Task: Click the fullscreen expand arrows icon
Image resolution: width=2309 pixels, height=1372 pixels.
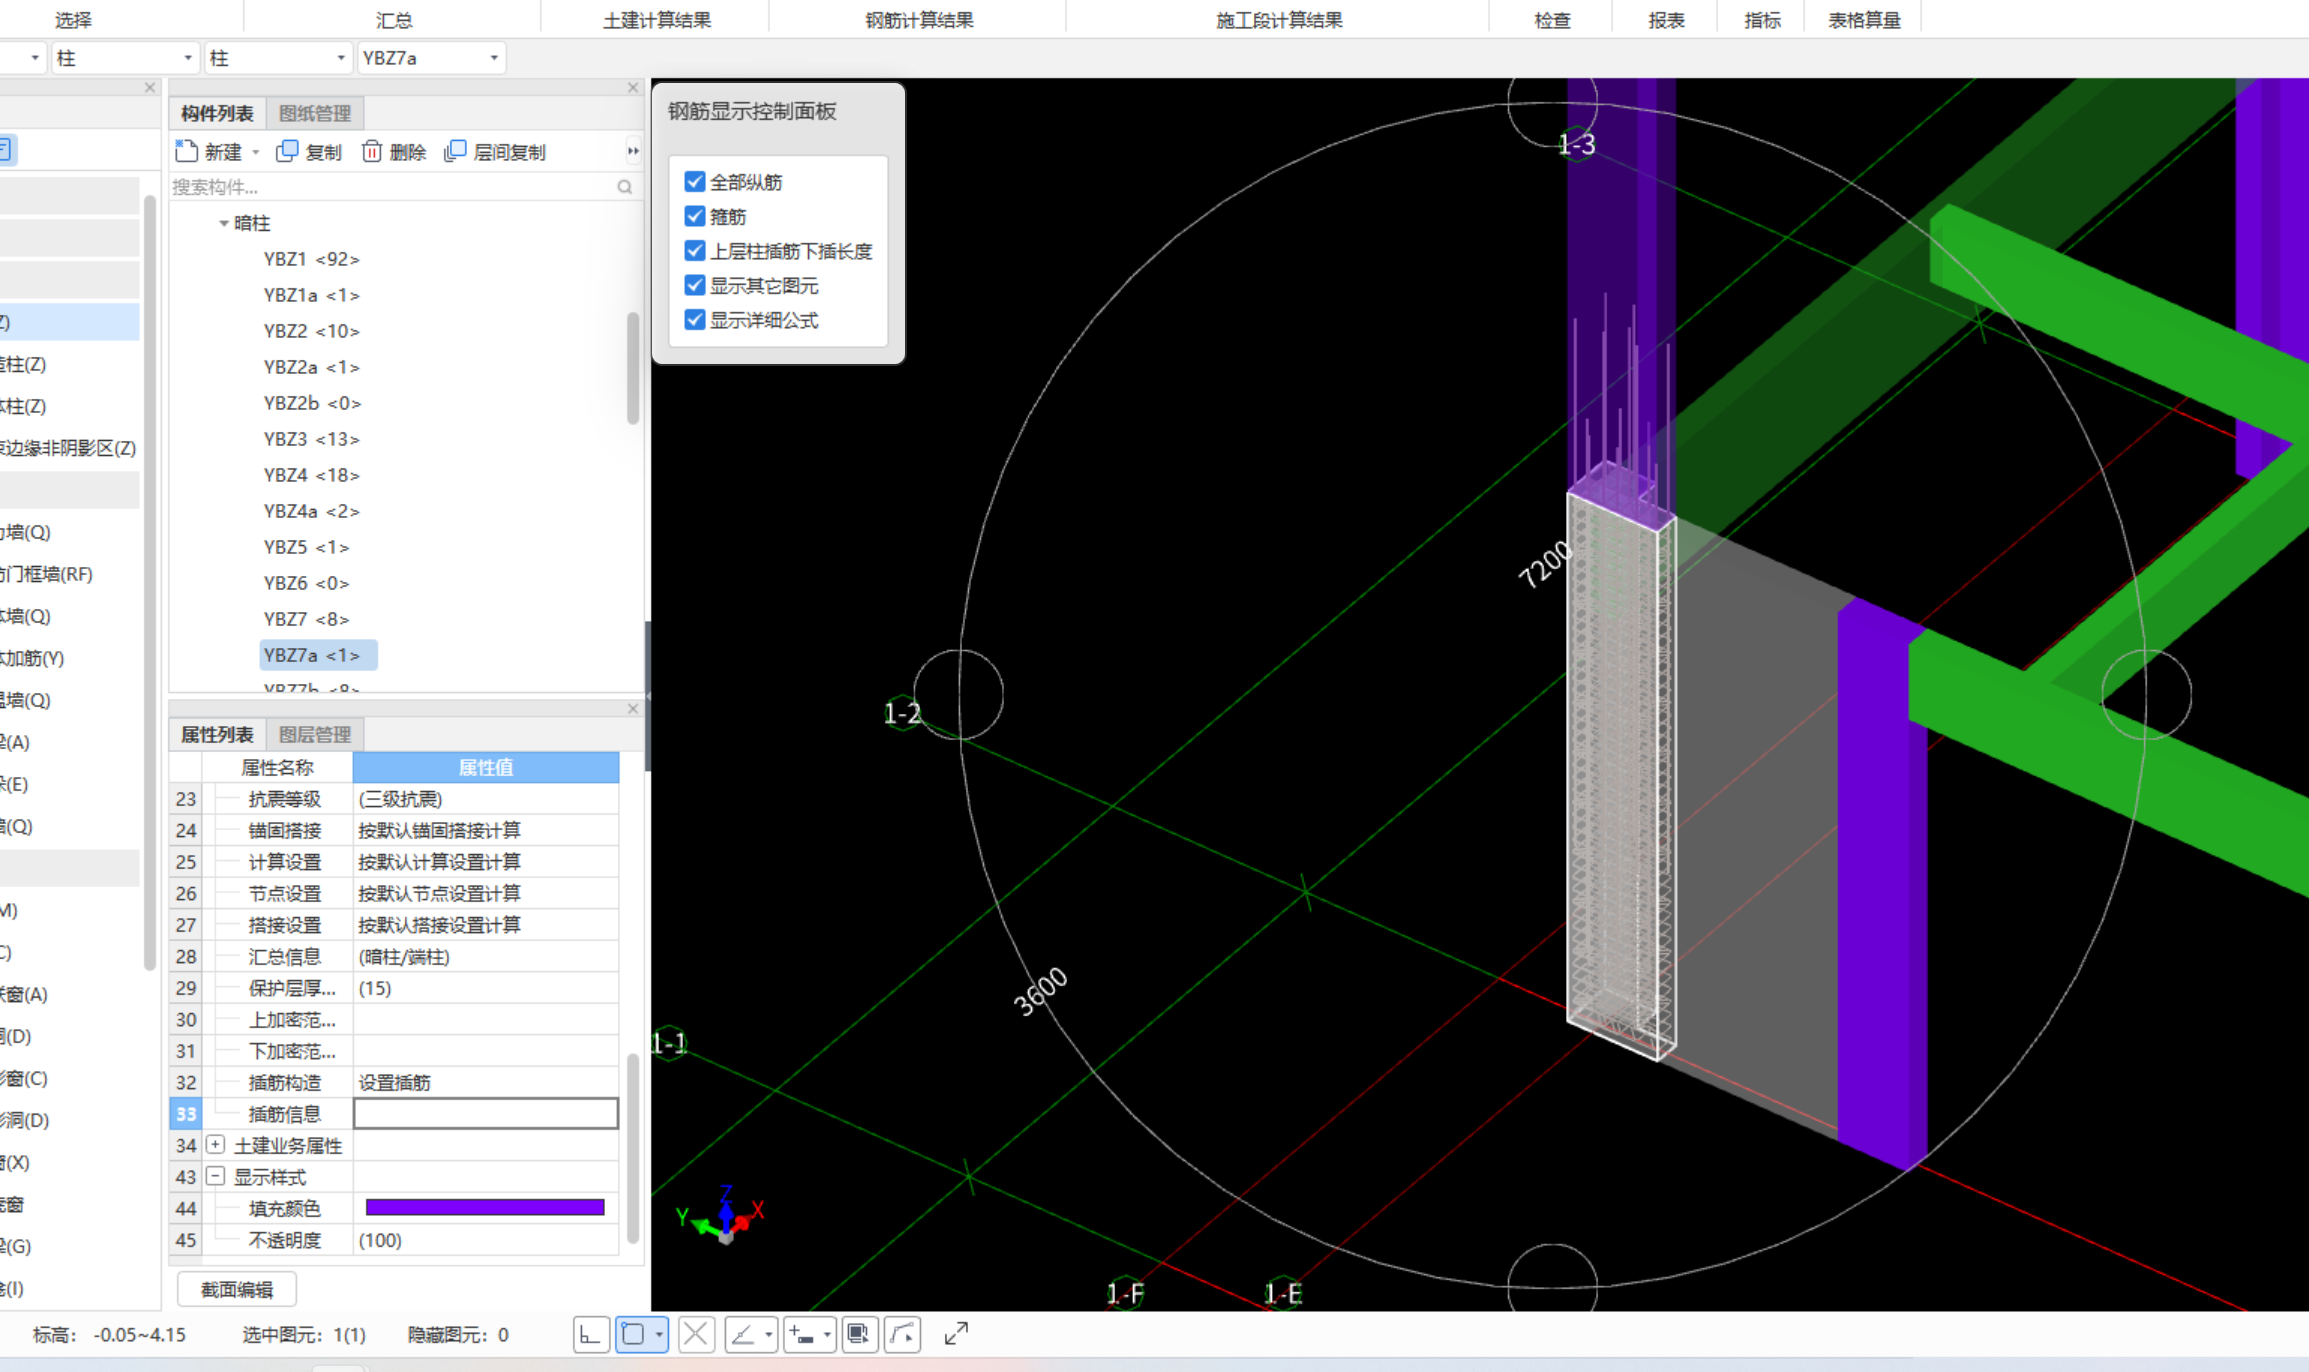Action: click(956, 1334)
